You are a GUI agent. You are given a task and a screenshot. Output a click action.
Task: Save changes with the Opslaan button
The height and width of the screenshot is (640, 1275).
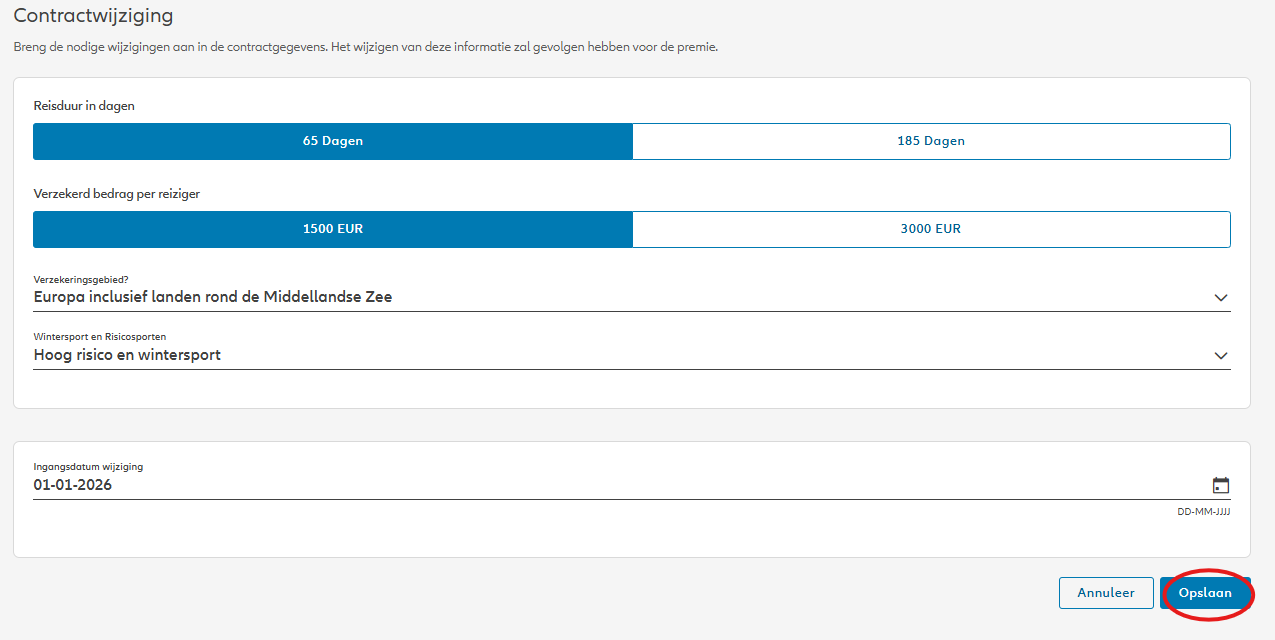pyautogui.click(x=1205, y=593)
